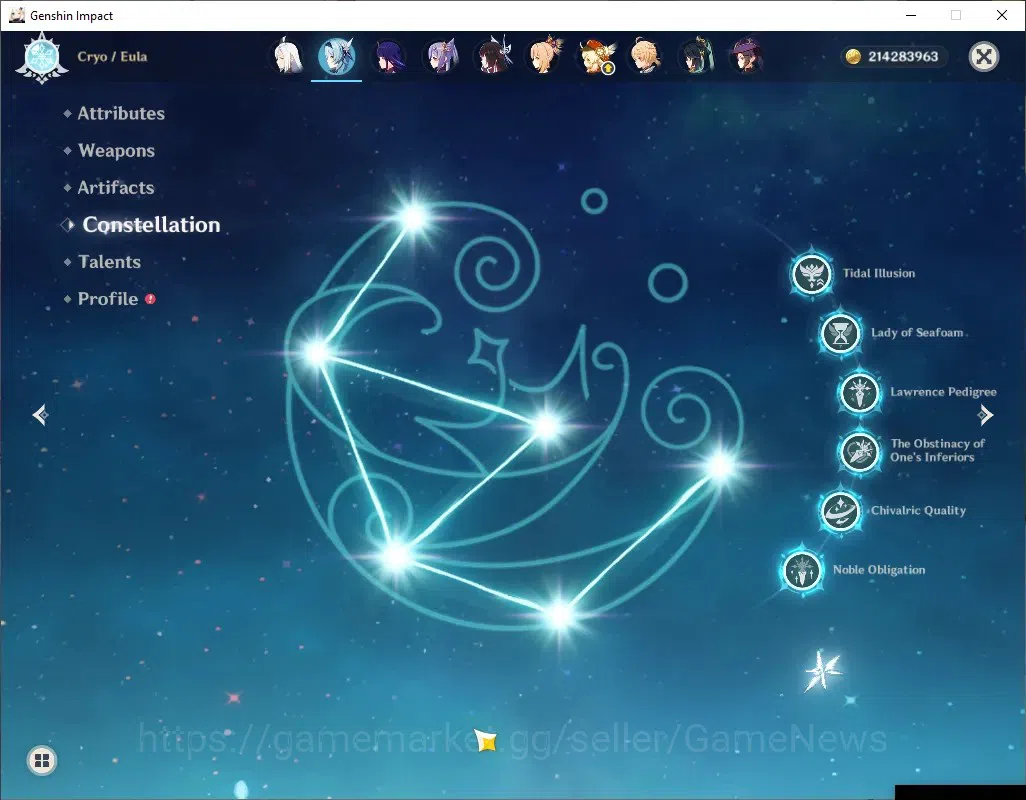This screenshot has width=1026, height=800.
Task: Switch to next character with right arrow
Action: tap(985, 415)
